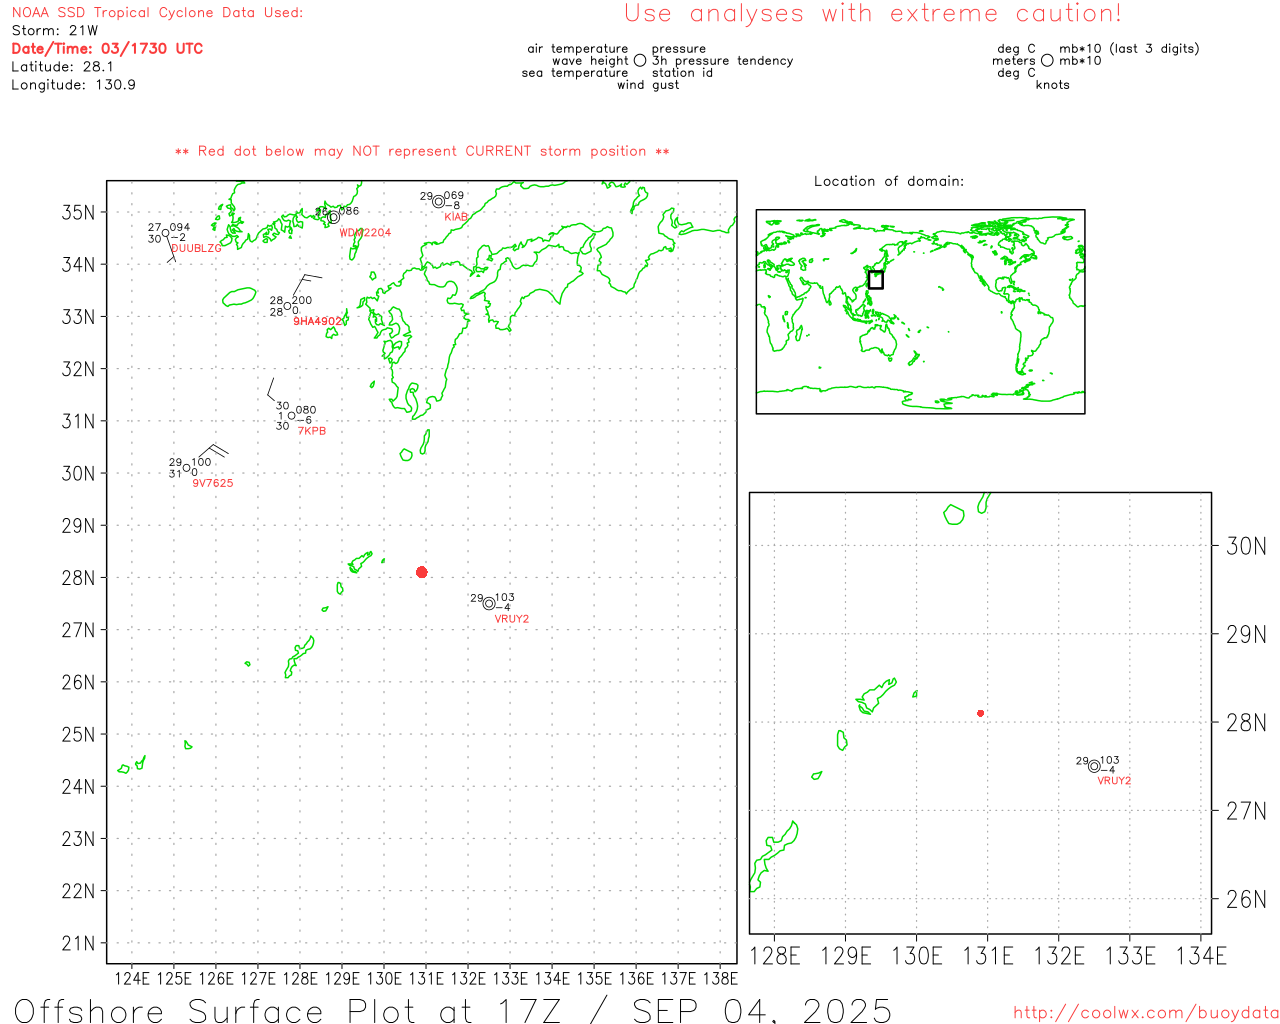Select the WDM2204 station circle marker
This screenshot has height=1024, width=1280.
pos(333,217)
